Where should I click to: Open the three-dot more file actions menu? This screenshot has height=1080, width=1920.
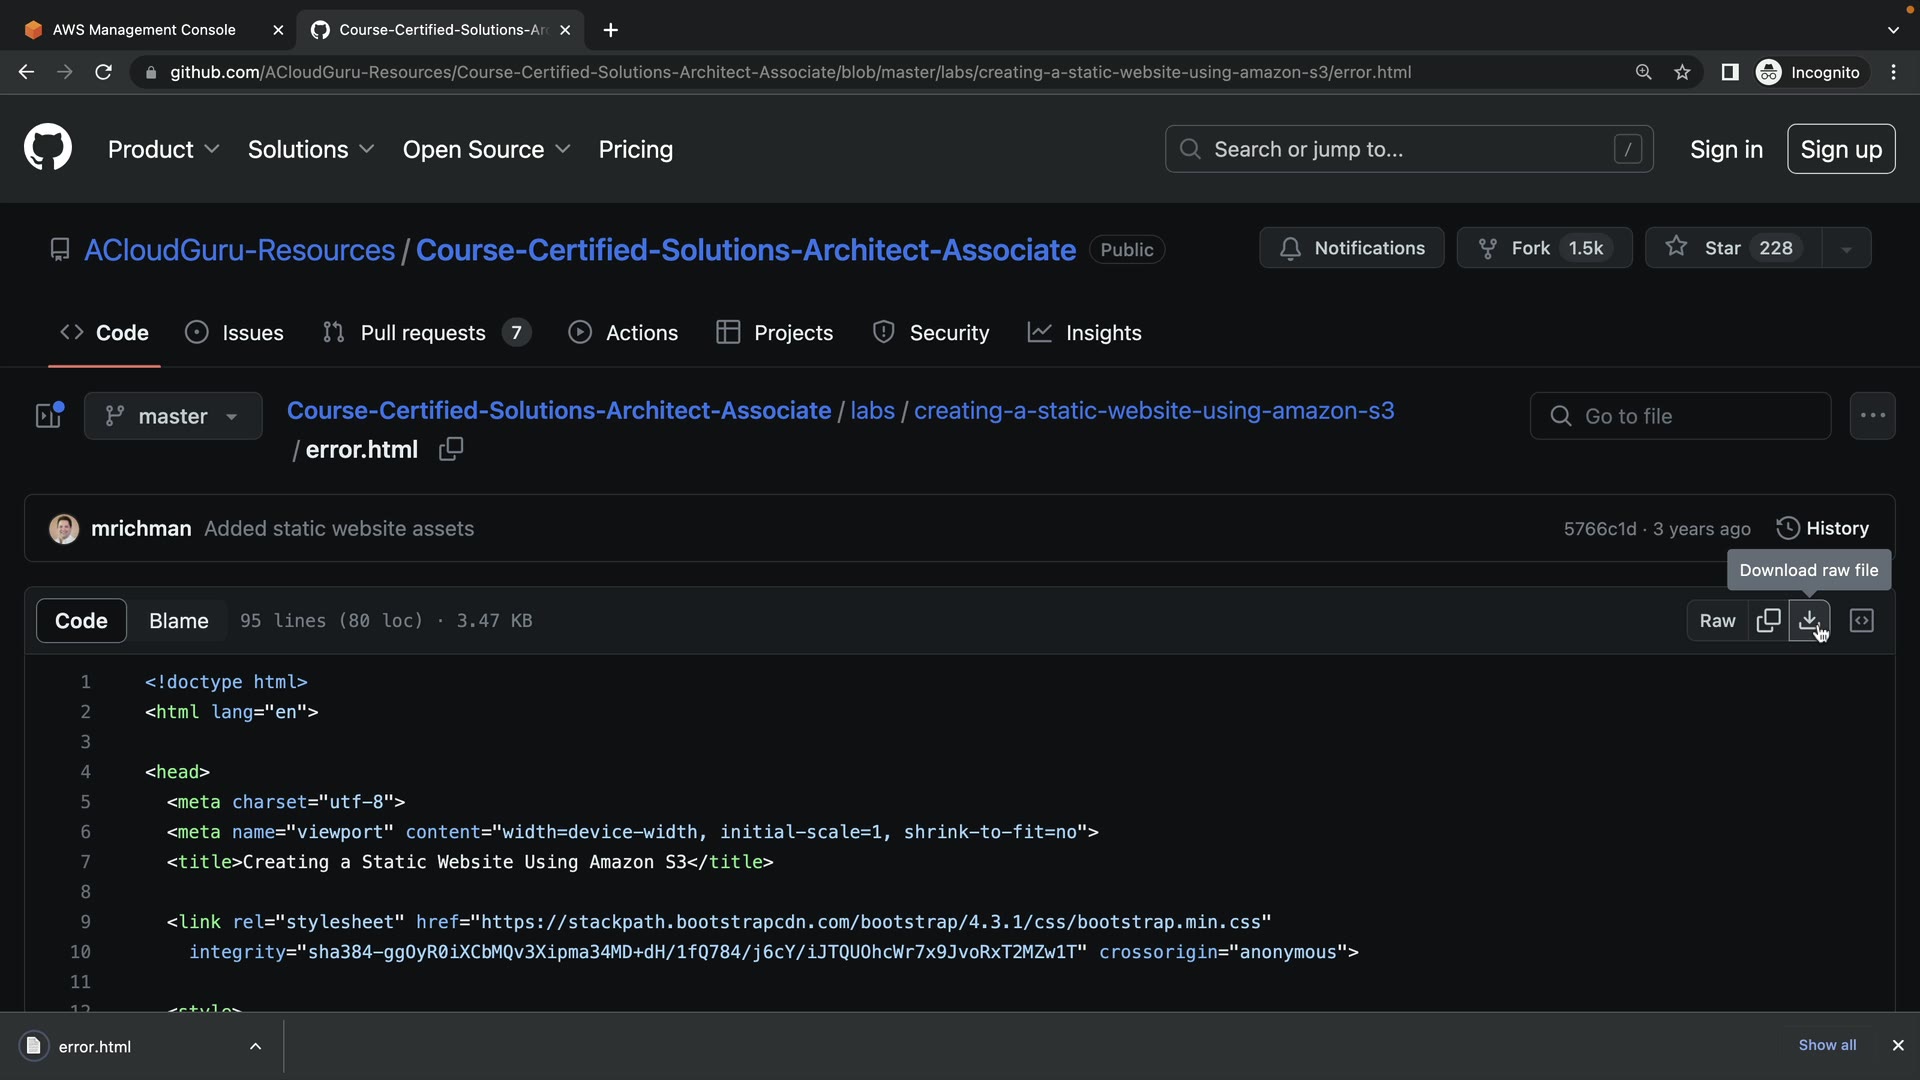(1872, 416)
